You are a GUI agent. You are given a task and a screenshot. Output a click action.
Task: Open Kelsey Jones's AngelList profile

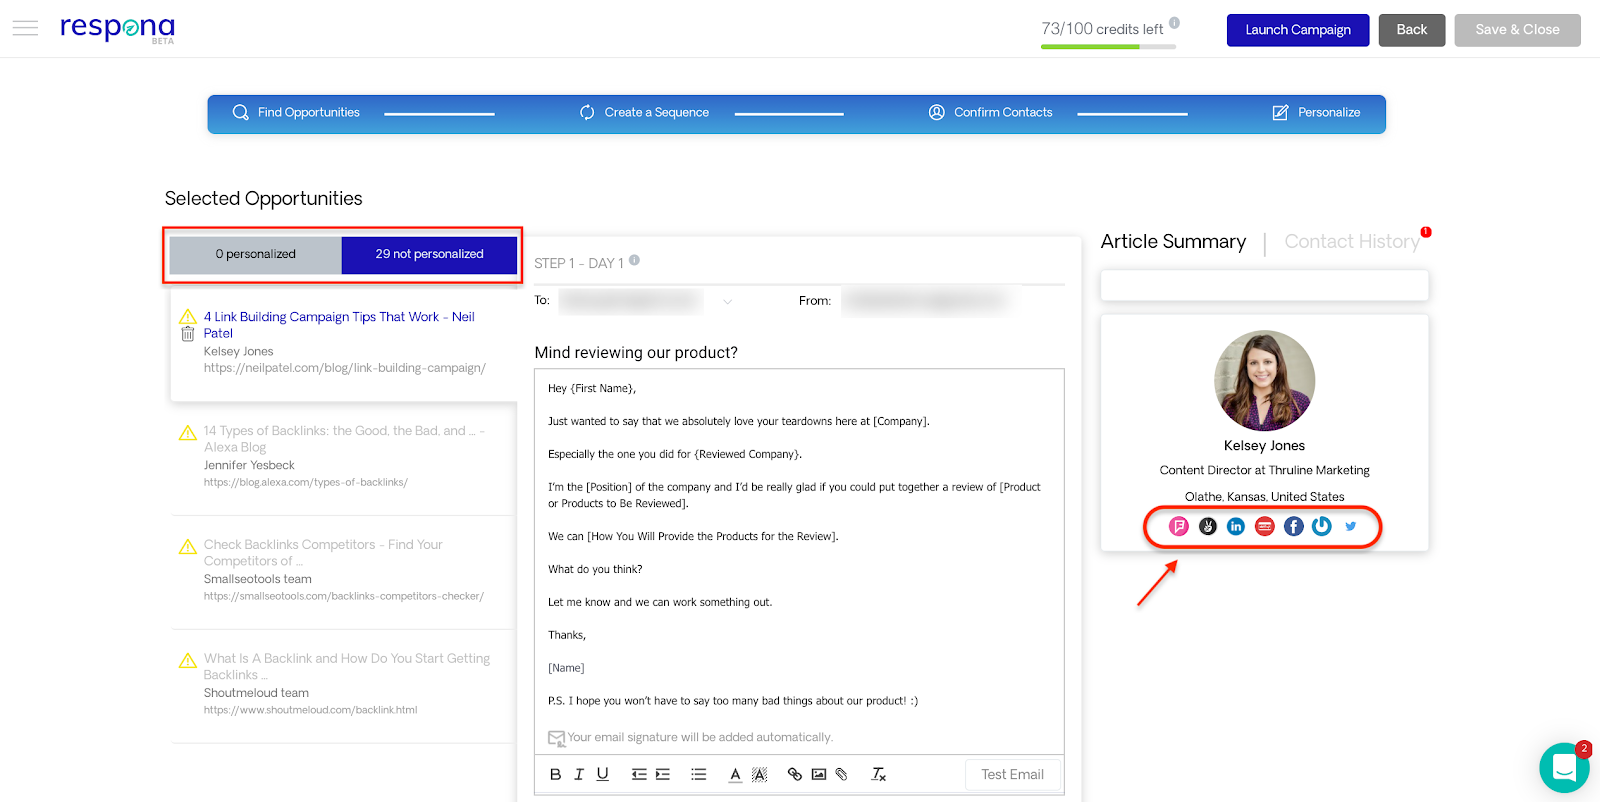coord(1208,526)
